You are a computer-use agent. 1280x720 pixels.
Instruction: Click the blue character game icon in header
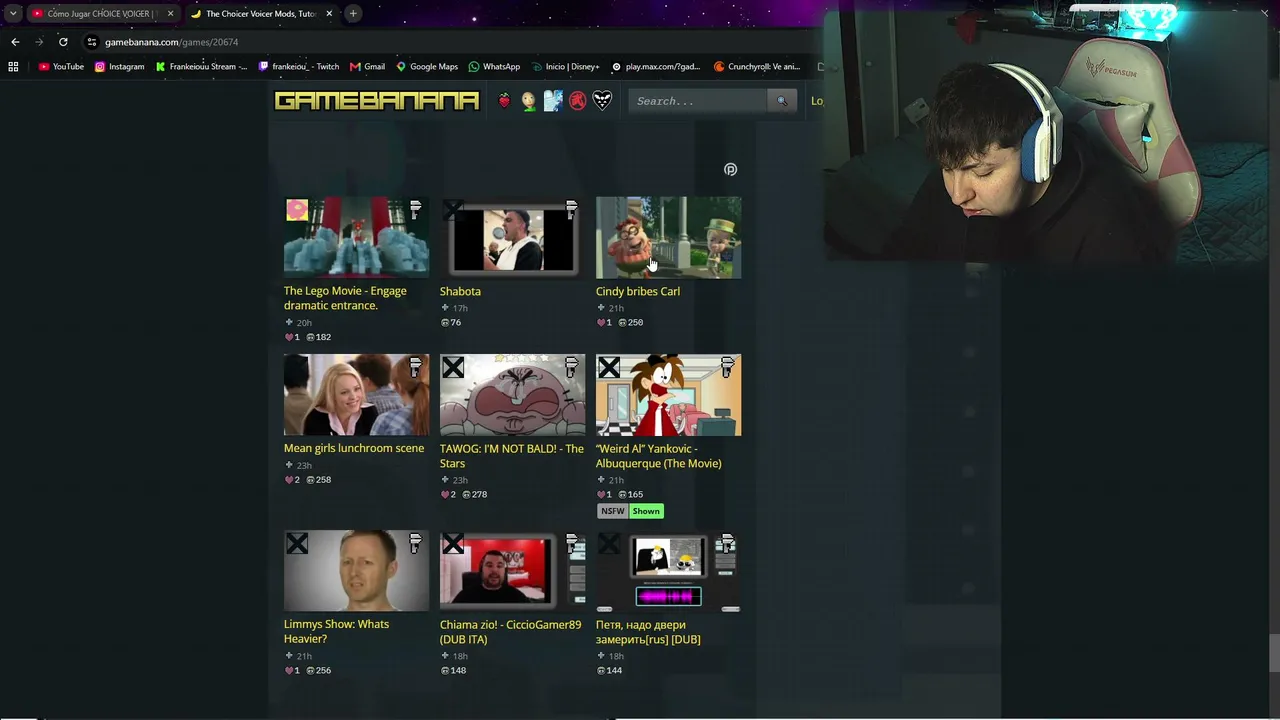point(553,101)
